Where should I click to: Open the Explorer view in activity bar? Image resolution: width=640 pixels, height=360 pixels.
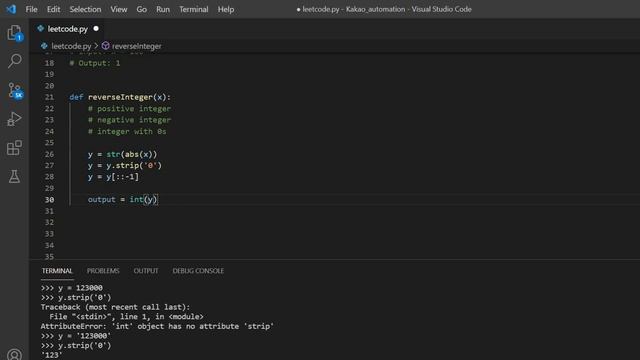(14, 33)
